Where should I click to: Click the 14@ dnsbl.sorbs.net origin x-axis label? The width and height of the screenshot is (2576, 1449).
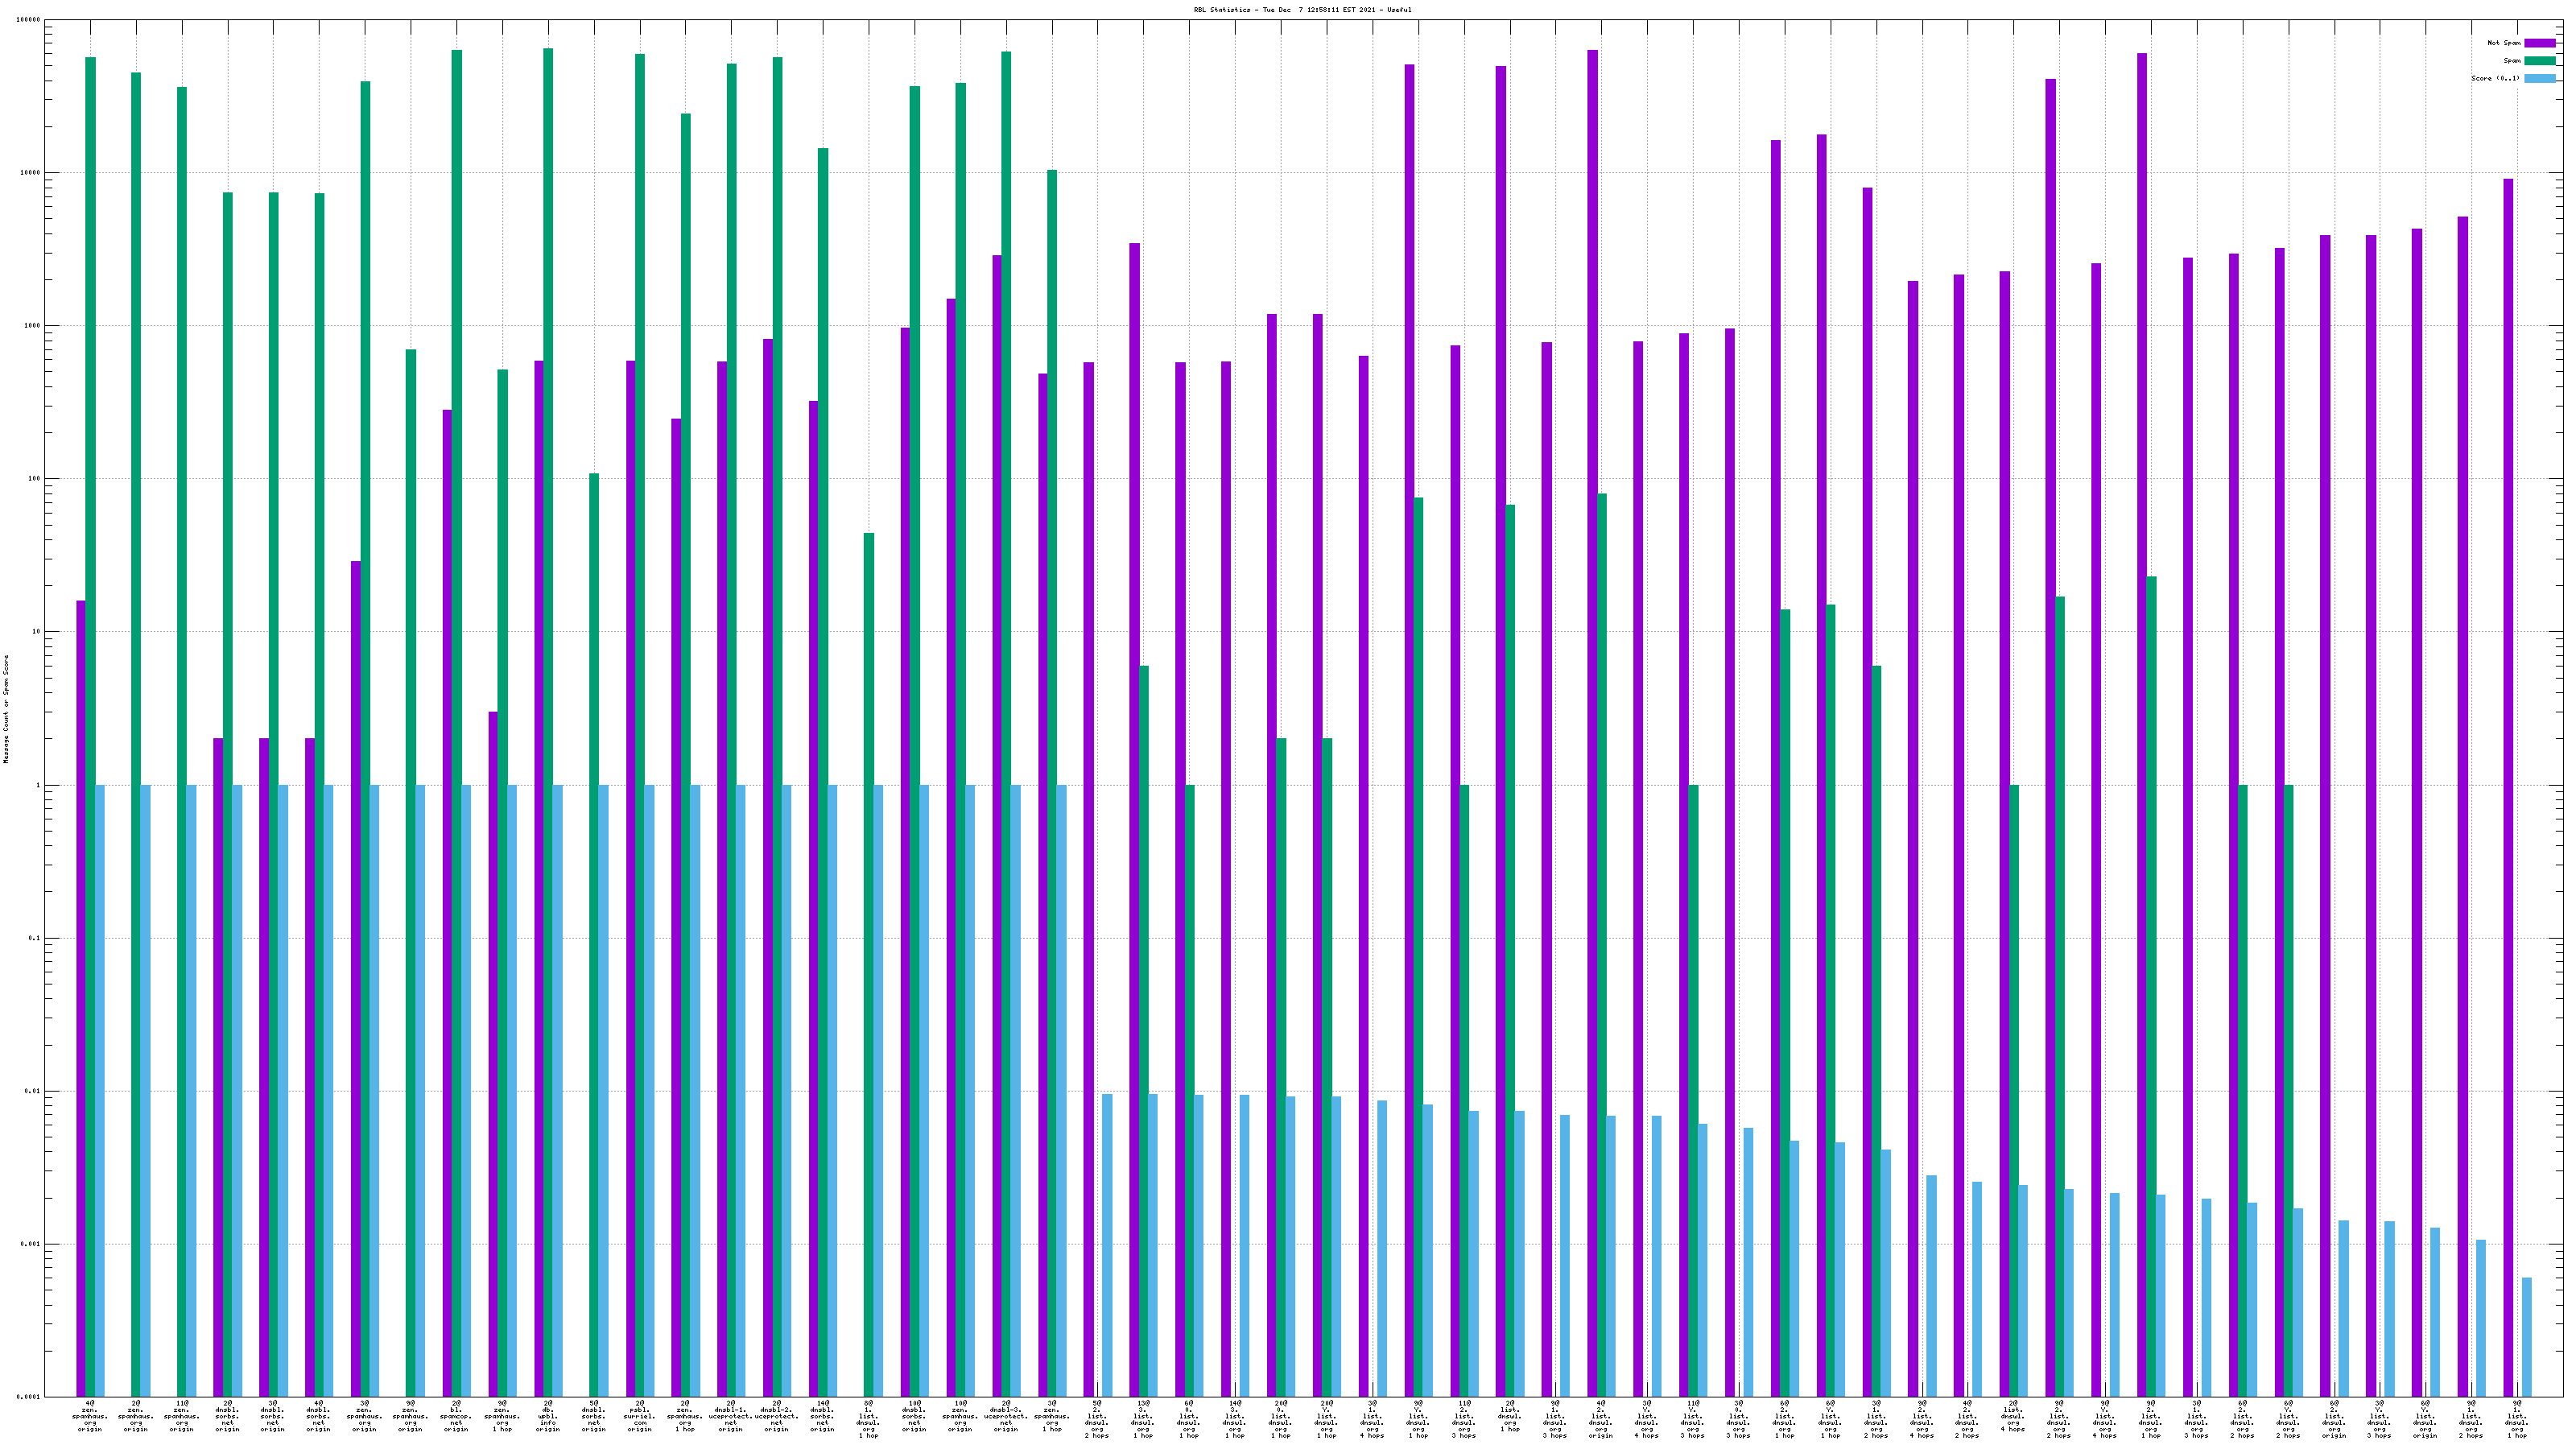[822, 1416]
